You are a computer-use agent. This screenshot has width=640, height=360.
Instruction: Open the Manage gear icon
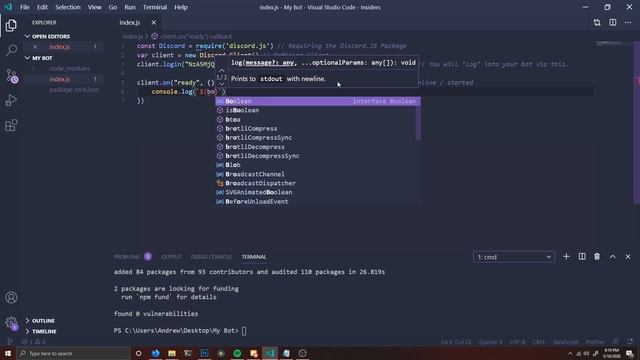[x=11, y=323]
